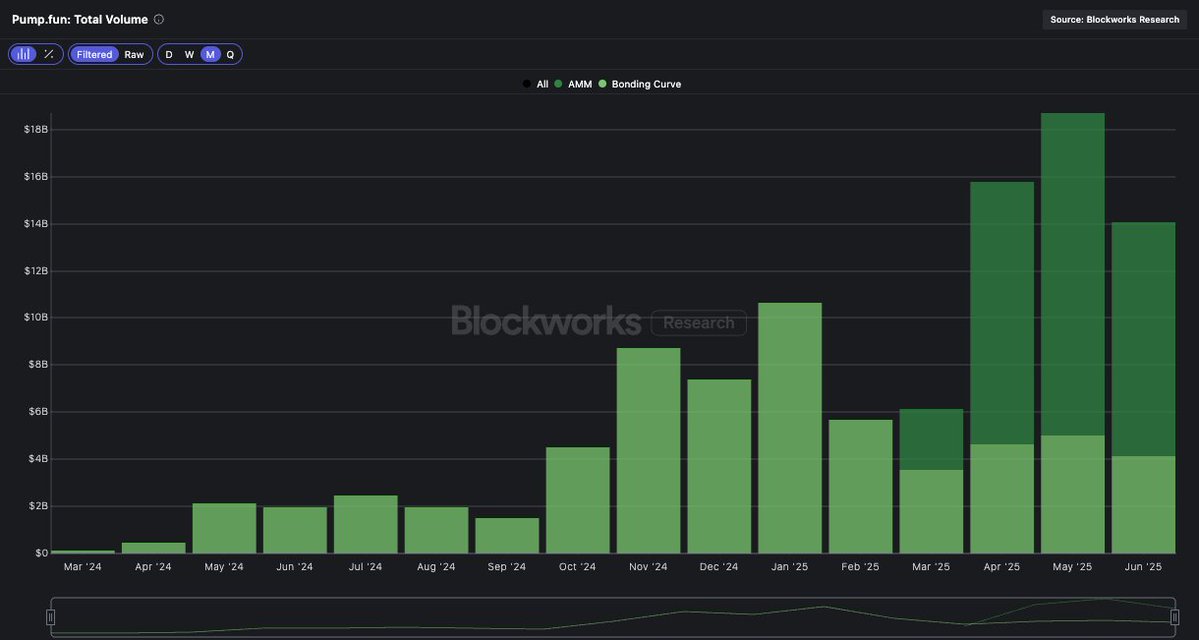The height and width of the screenshot is (640, 1199).
Task: Click the $0 axis label
Action: pyautogui.click(x=41, y=553)
